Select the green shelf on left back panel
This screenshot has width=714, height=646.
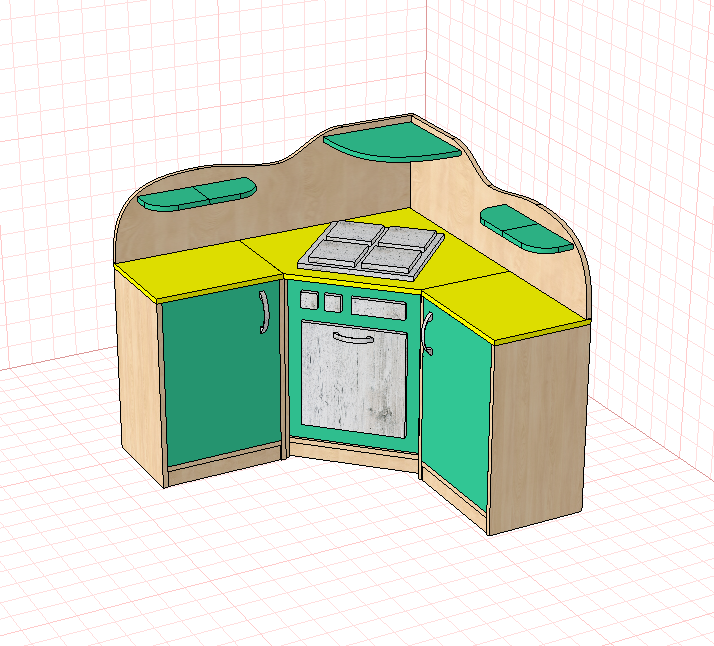coord(197,194)
